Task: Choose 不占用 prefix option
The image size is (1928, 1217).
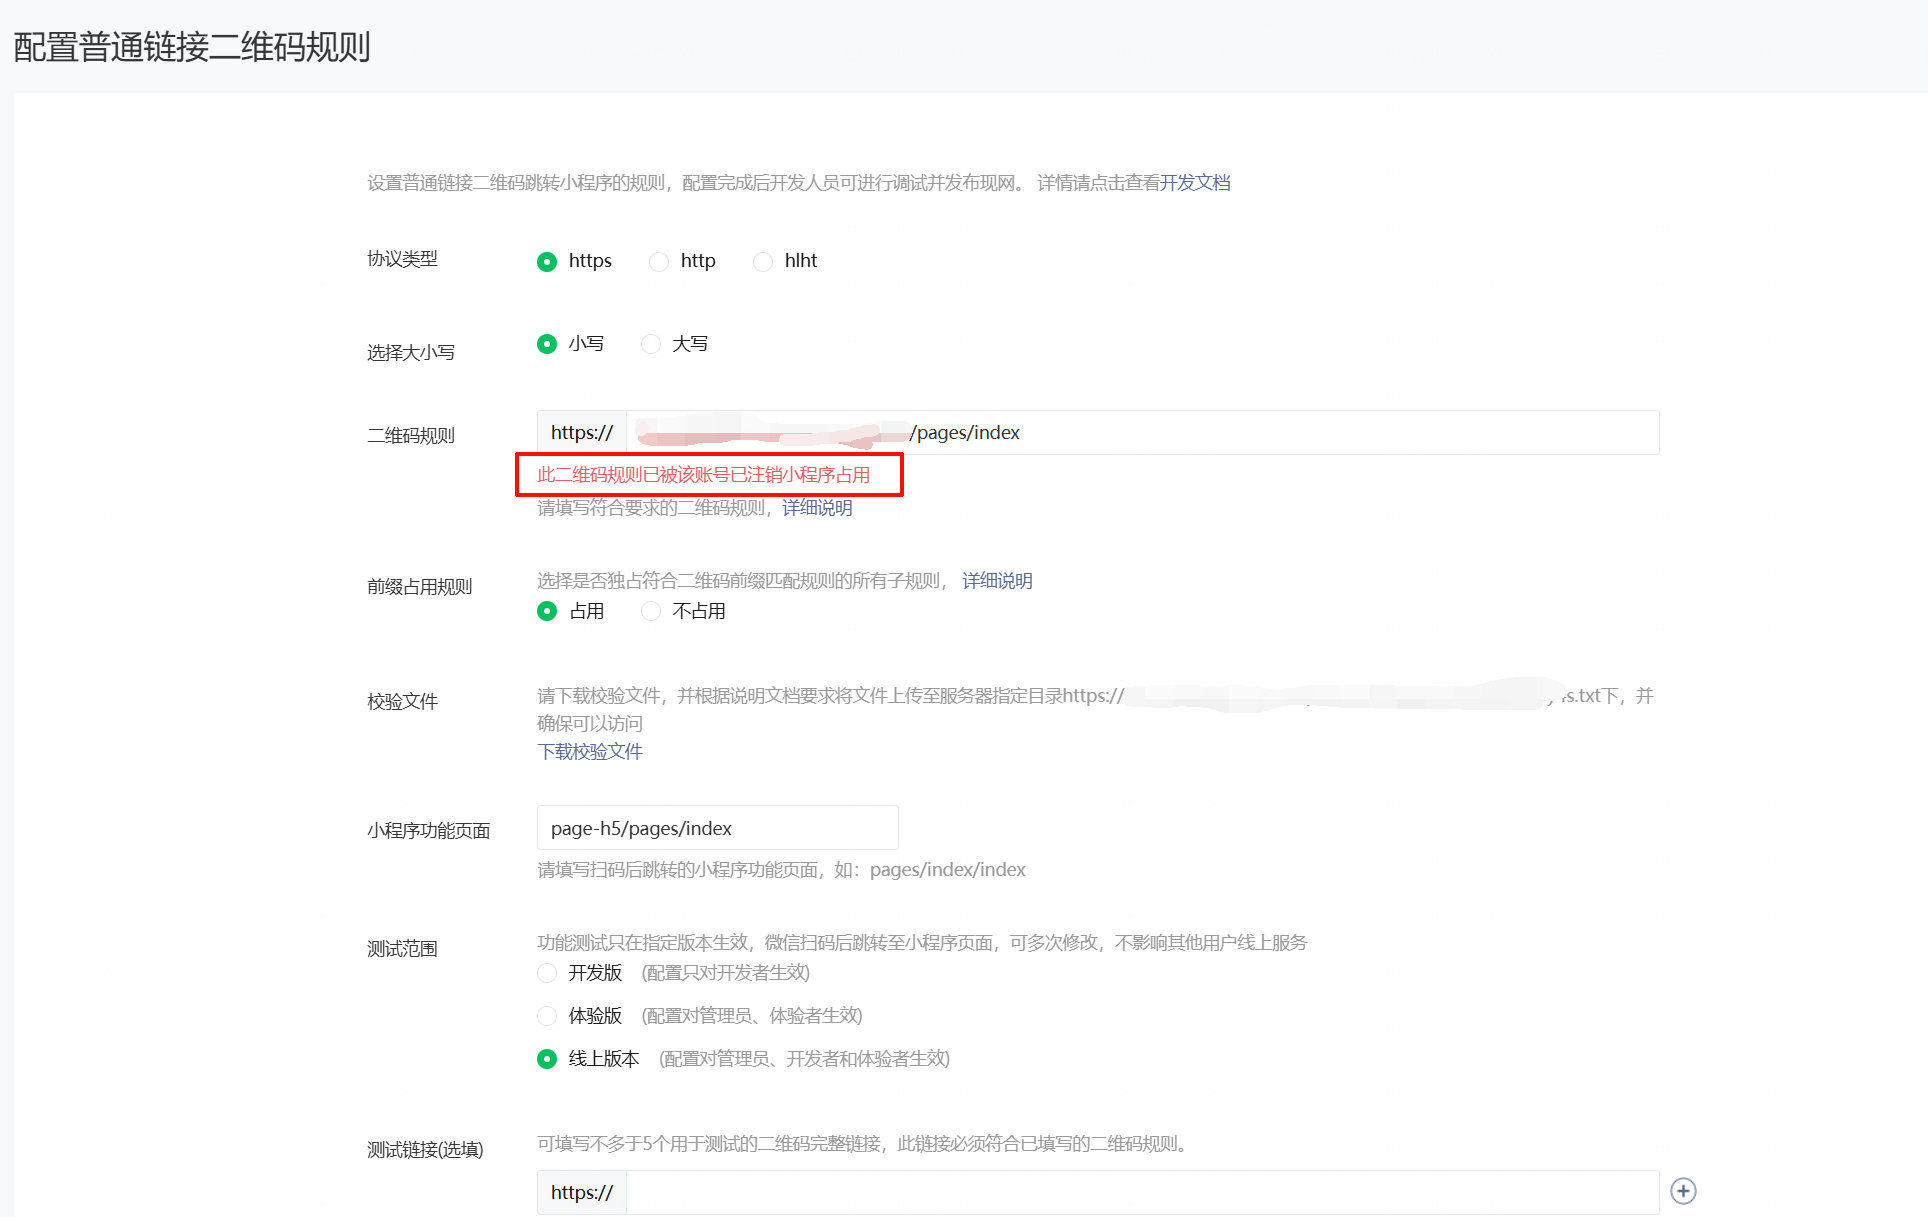Action: click(651, 611)
